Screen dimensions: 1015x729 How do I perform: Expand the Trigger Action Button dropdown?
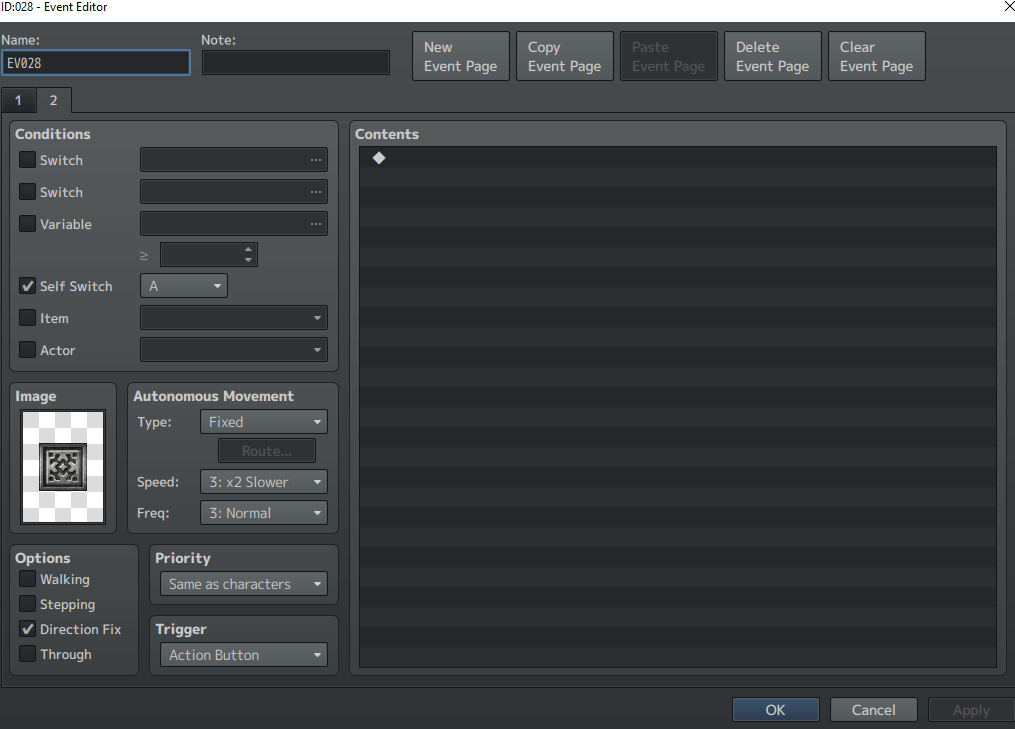pyautogui.click(x=243, y=655)
